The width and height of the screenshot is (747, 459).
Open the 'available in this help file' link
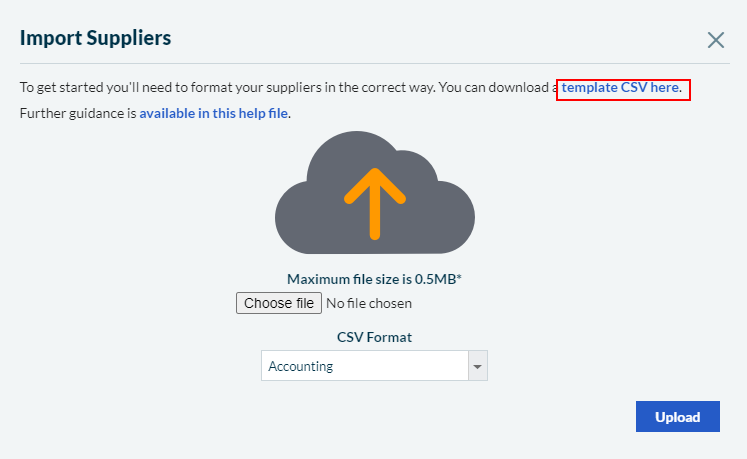(x=214, y=113)
